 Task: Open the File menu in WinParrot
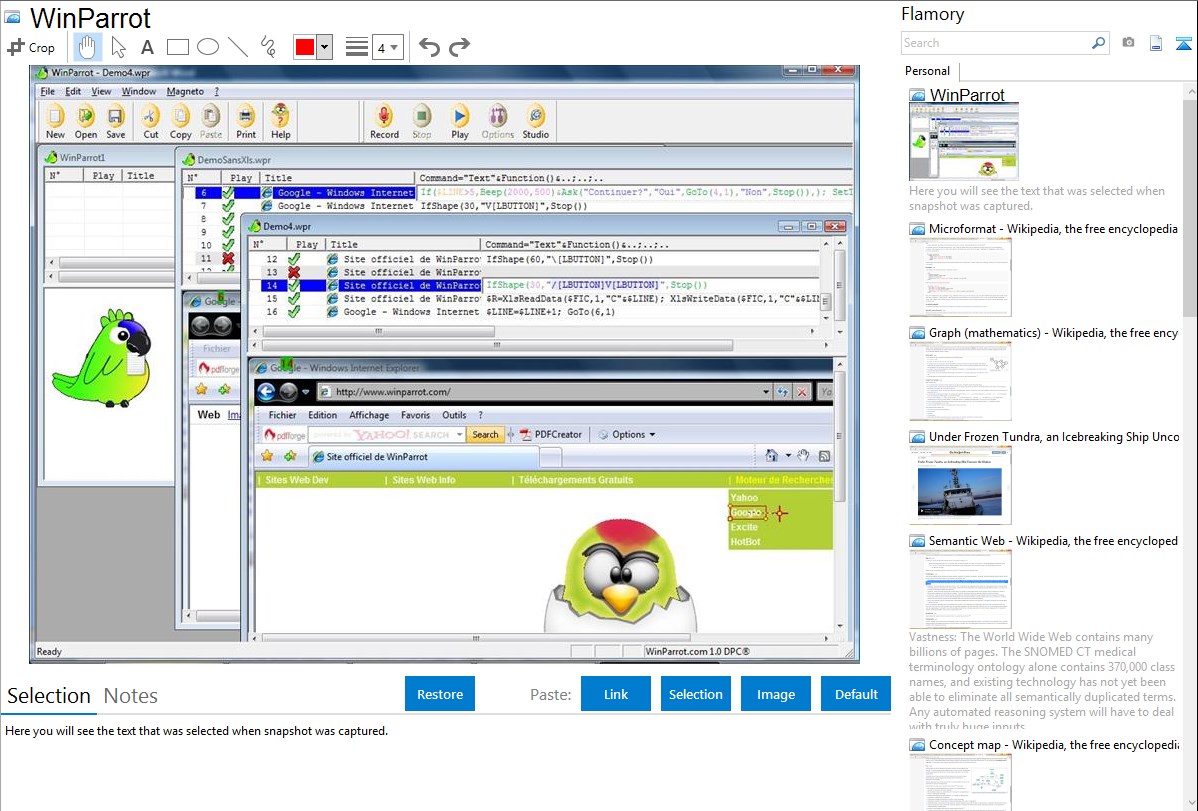[x=47, y=92]
